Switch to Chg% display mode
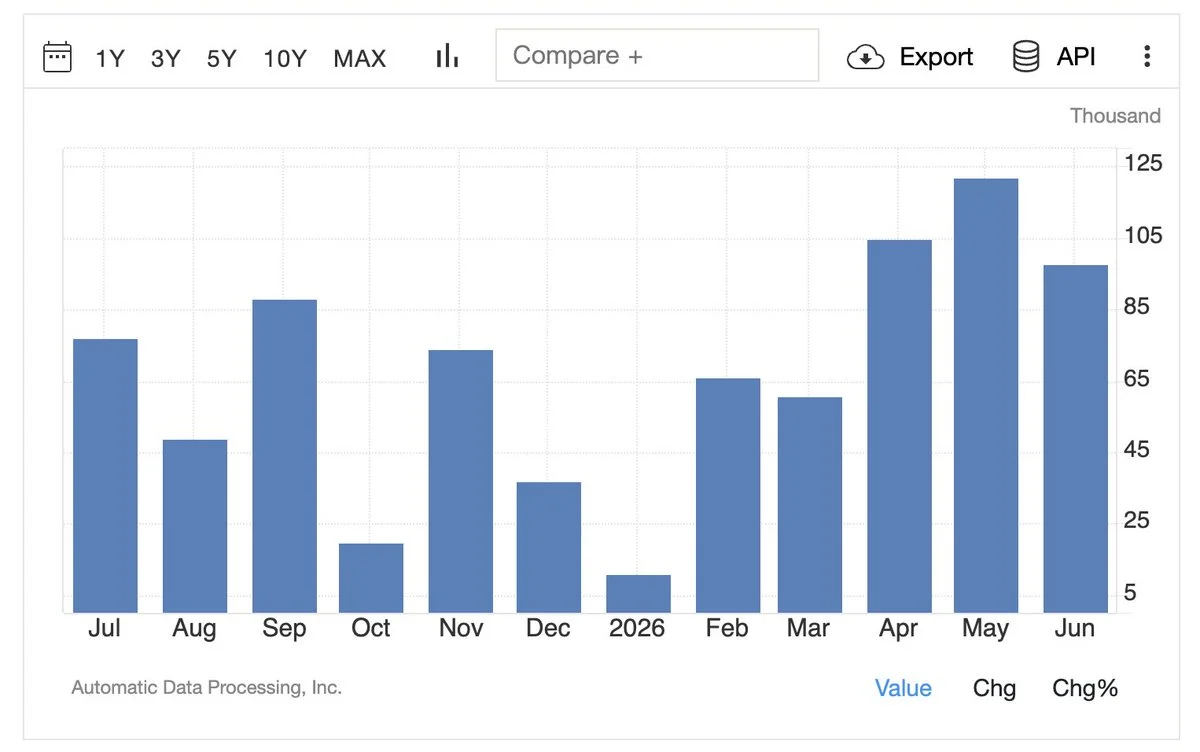The image size is (1200, 752). tap(1085, 688)
